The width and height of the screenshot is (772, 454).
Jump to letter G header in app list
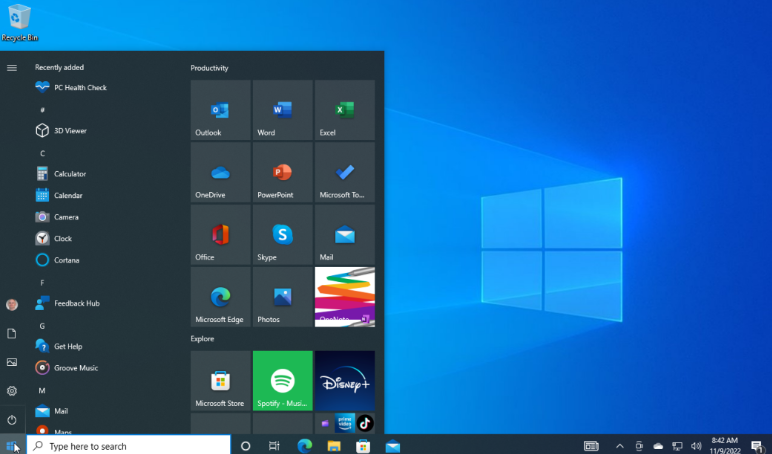click(x=42, y=326)
